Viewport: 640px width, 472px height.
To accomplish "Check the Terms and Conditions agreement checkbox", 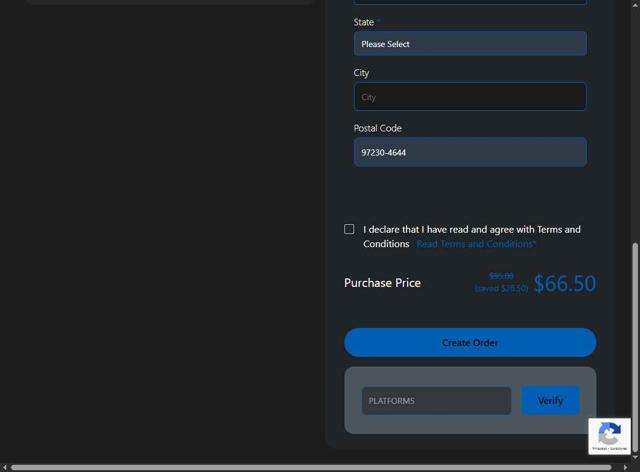I will 349,229.
